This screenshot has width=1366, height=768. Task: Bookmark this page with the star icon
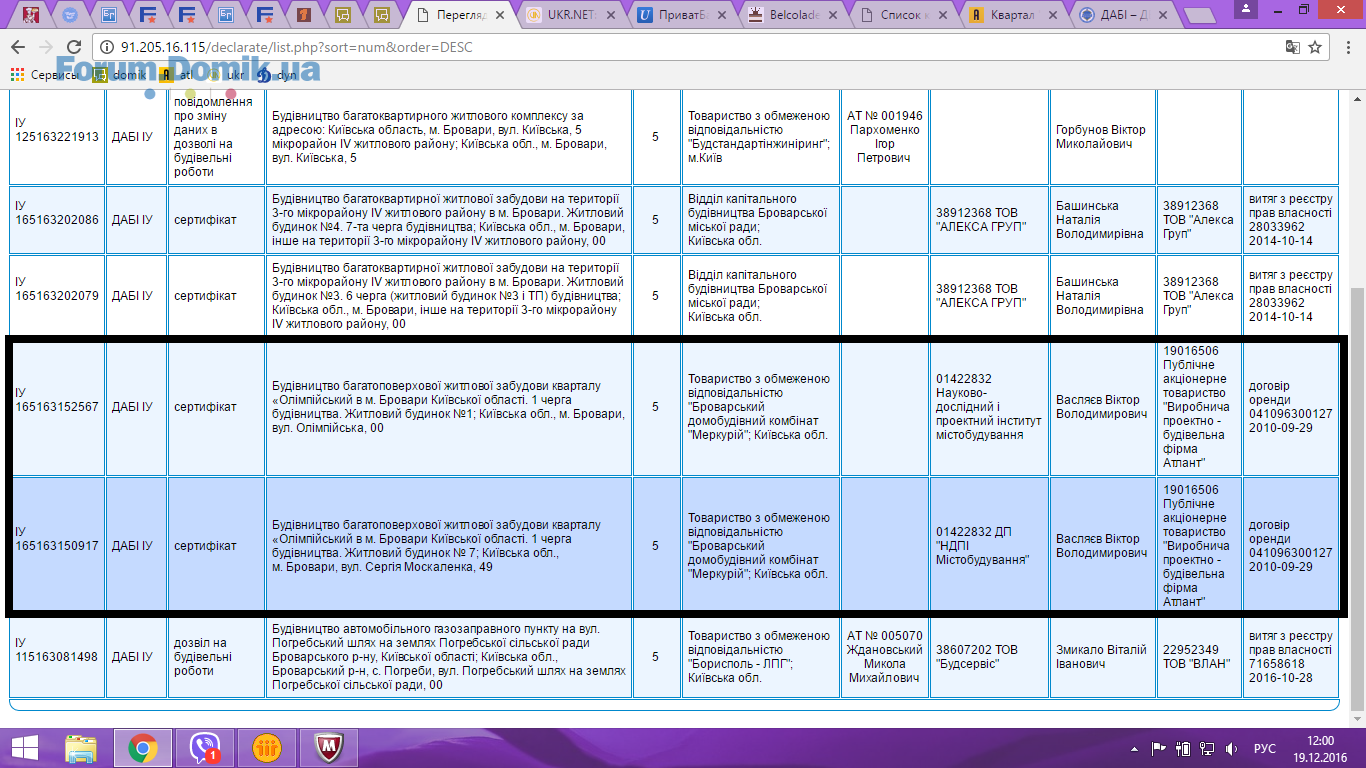point(1316,47)
